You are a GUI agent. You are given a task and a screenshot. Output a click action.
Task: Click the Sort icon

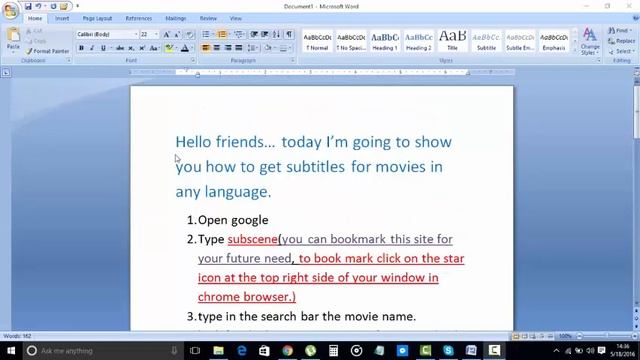pyautogui.click(x=277, y=34)
